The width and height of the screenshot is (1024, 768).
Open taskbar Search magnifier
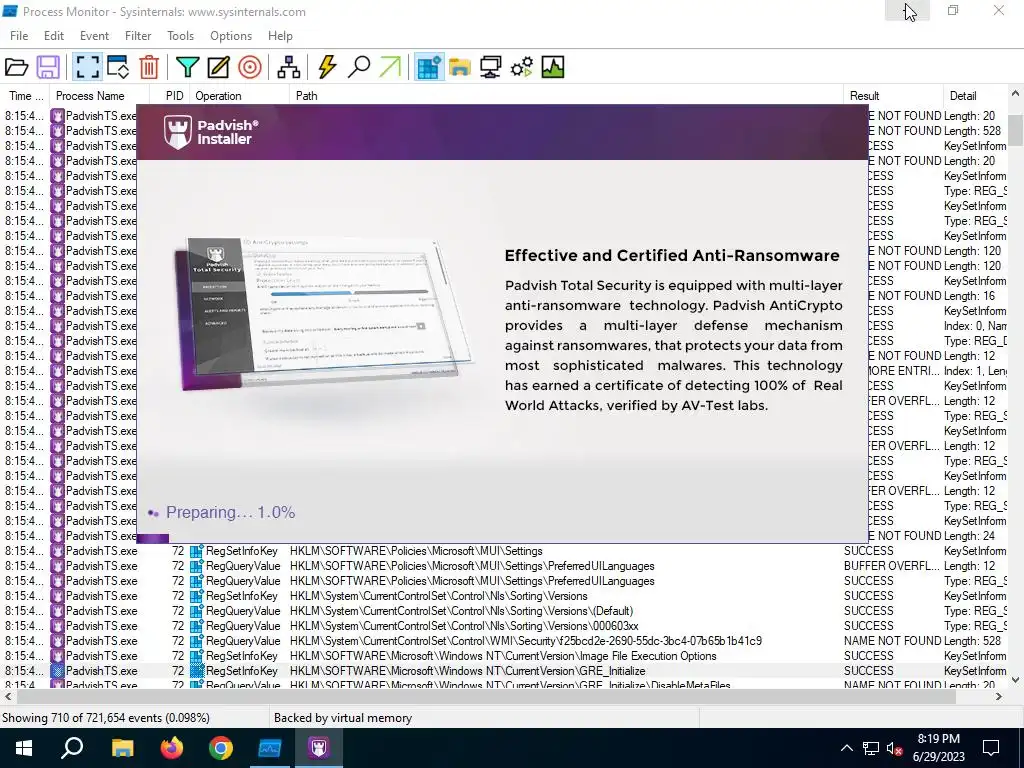(x=72, y=748)
